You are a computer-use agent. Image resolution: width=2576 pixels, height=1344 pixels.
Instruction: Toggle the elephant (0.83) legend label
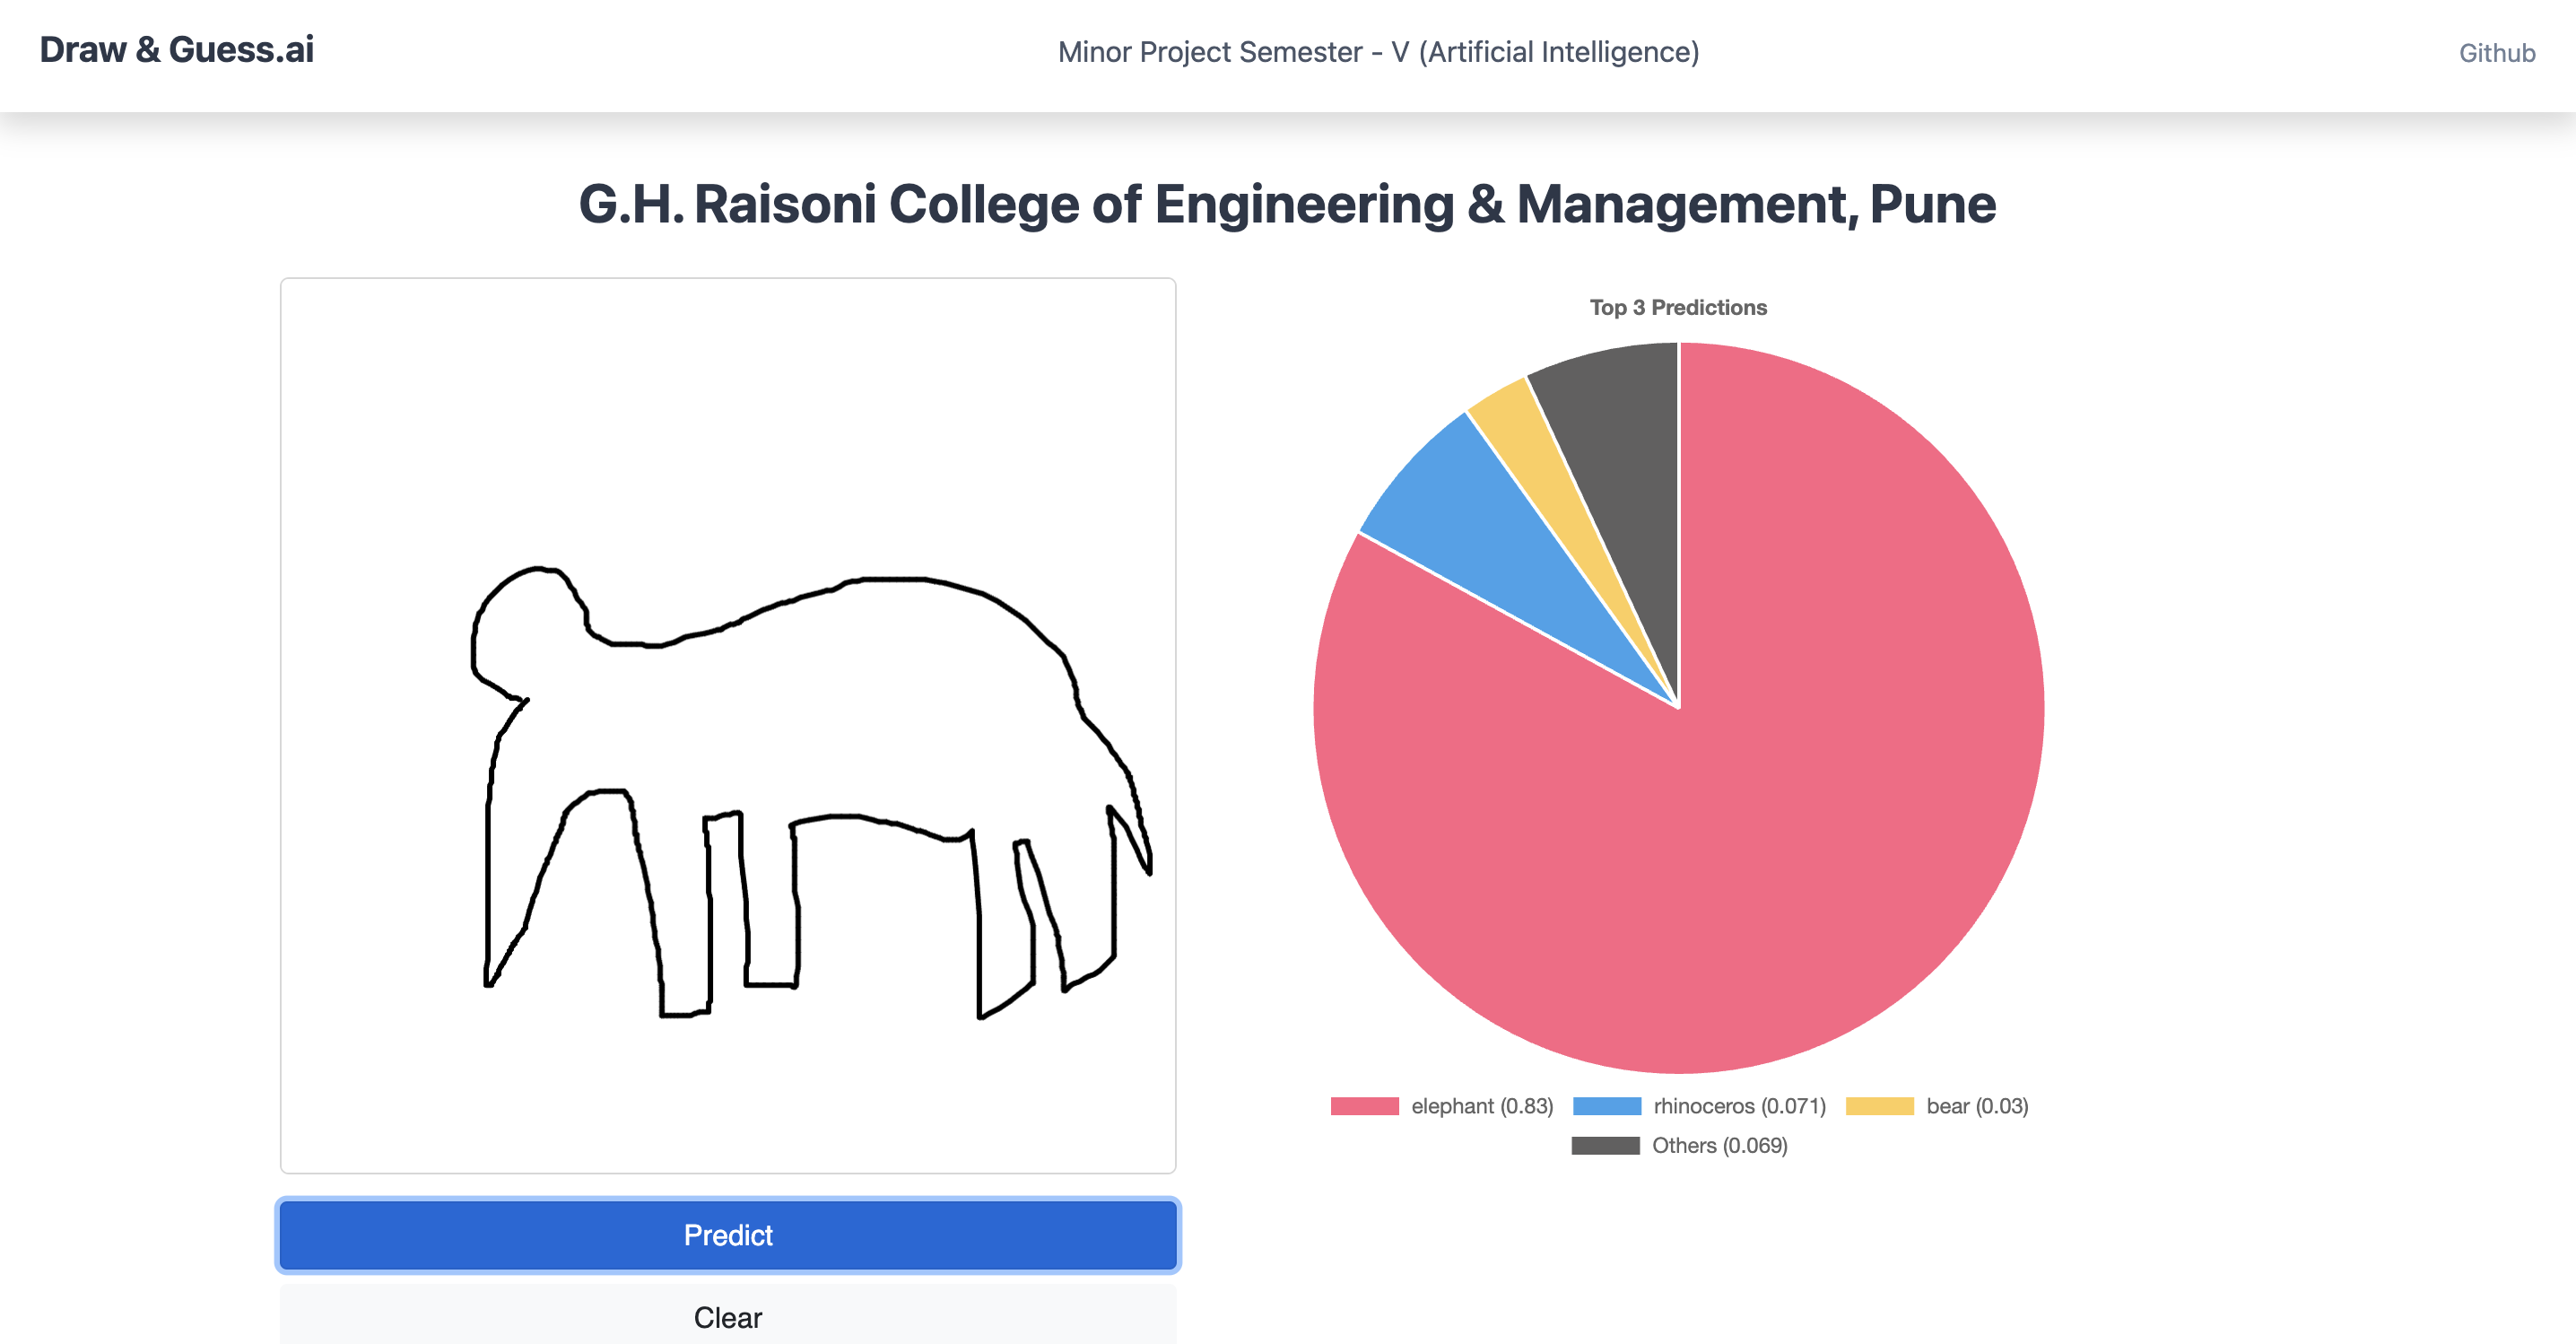pyautogui.click(x=1482, y=1106)
